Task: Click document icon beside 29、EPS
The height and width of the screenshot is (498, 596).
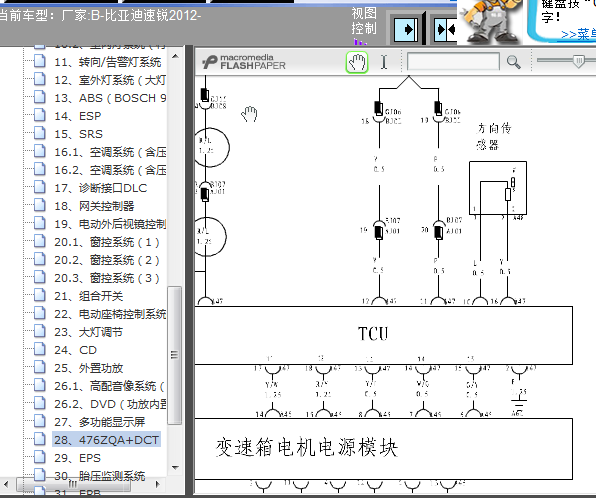Action: point(40,457)
